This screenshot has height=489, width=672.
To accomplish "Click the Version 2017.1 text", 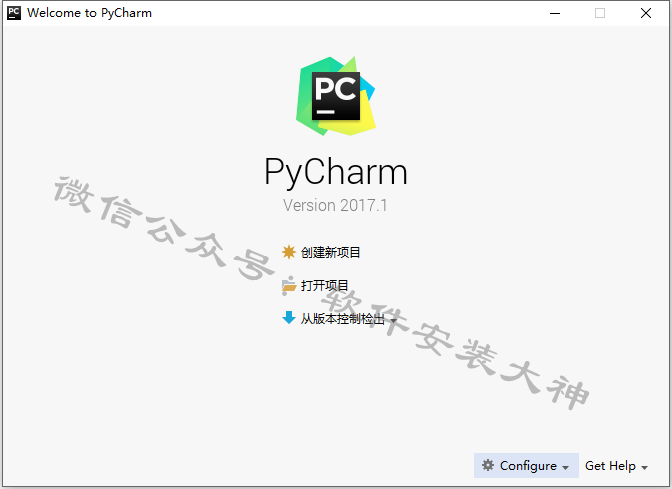I will (335, 205).
